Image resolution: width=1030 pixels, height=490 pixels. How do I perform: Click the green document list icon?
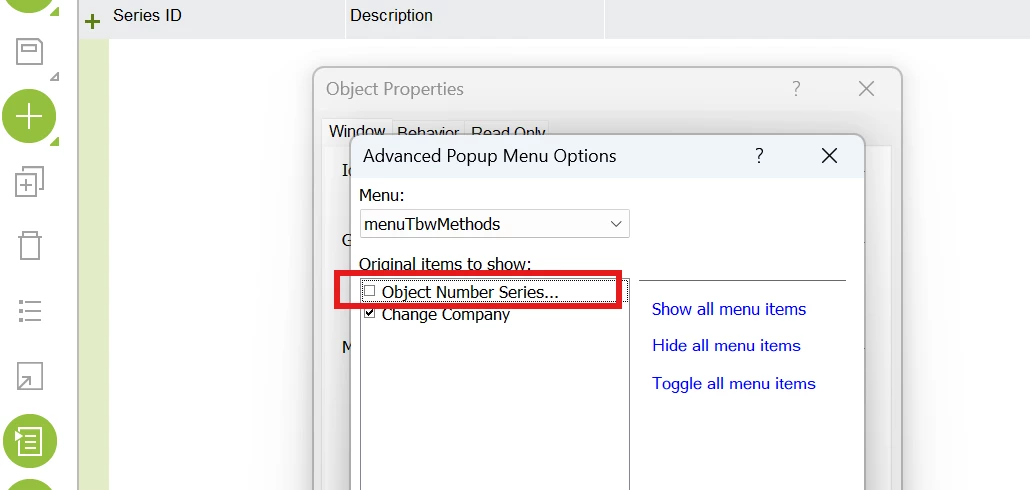pos(30,441)
